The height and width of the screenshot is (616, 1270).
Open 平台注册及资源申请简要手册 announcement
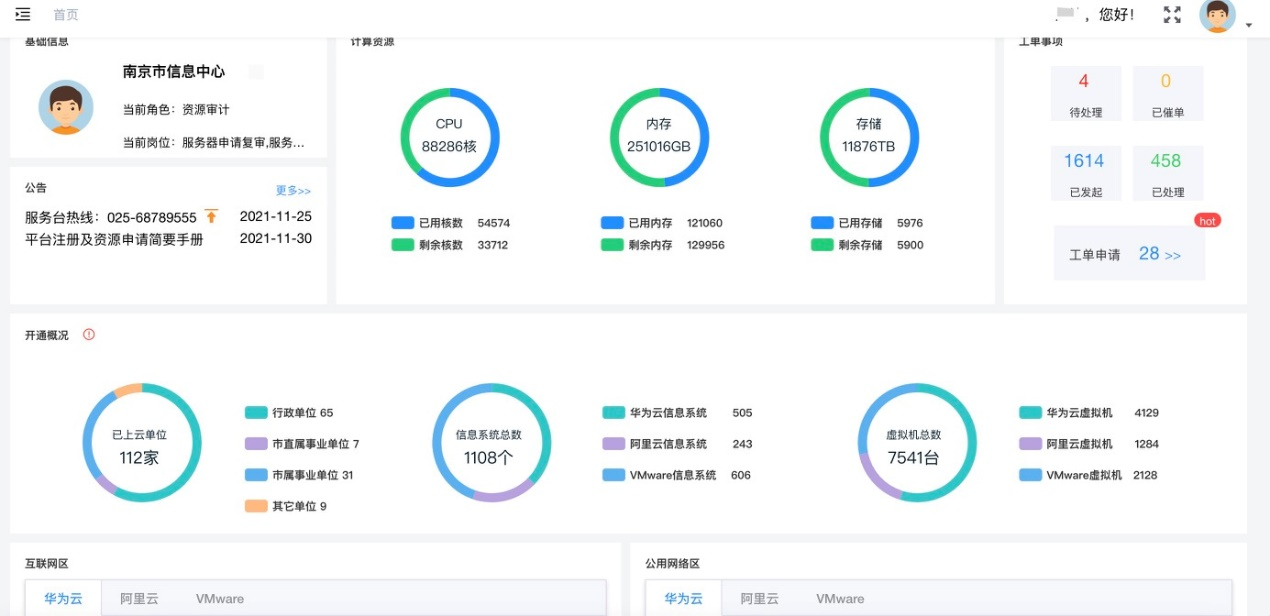tap(114, 239)
